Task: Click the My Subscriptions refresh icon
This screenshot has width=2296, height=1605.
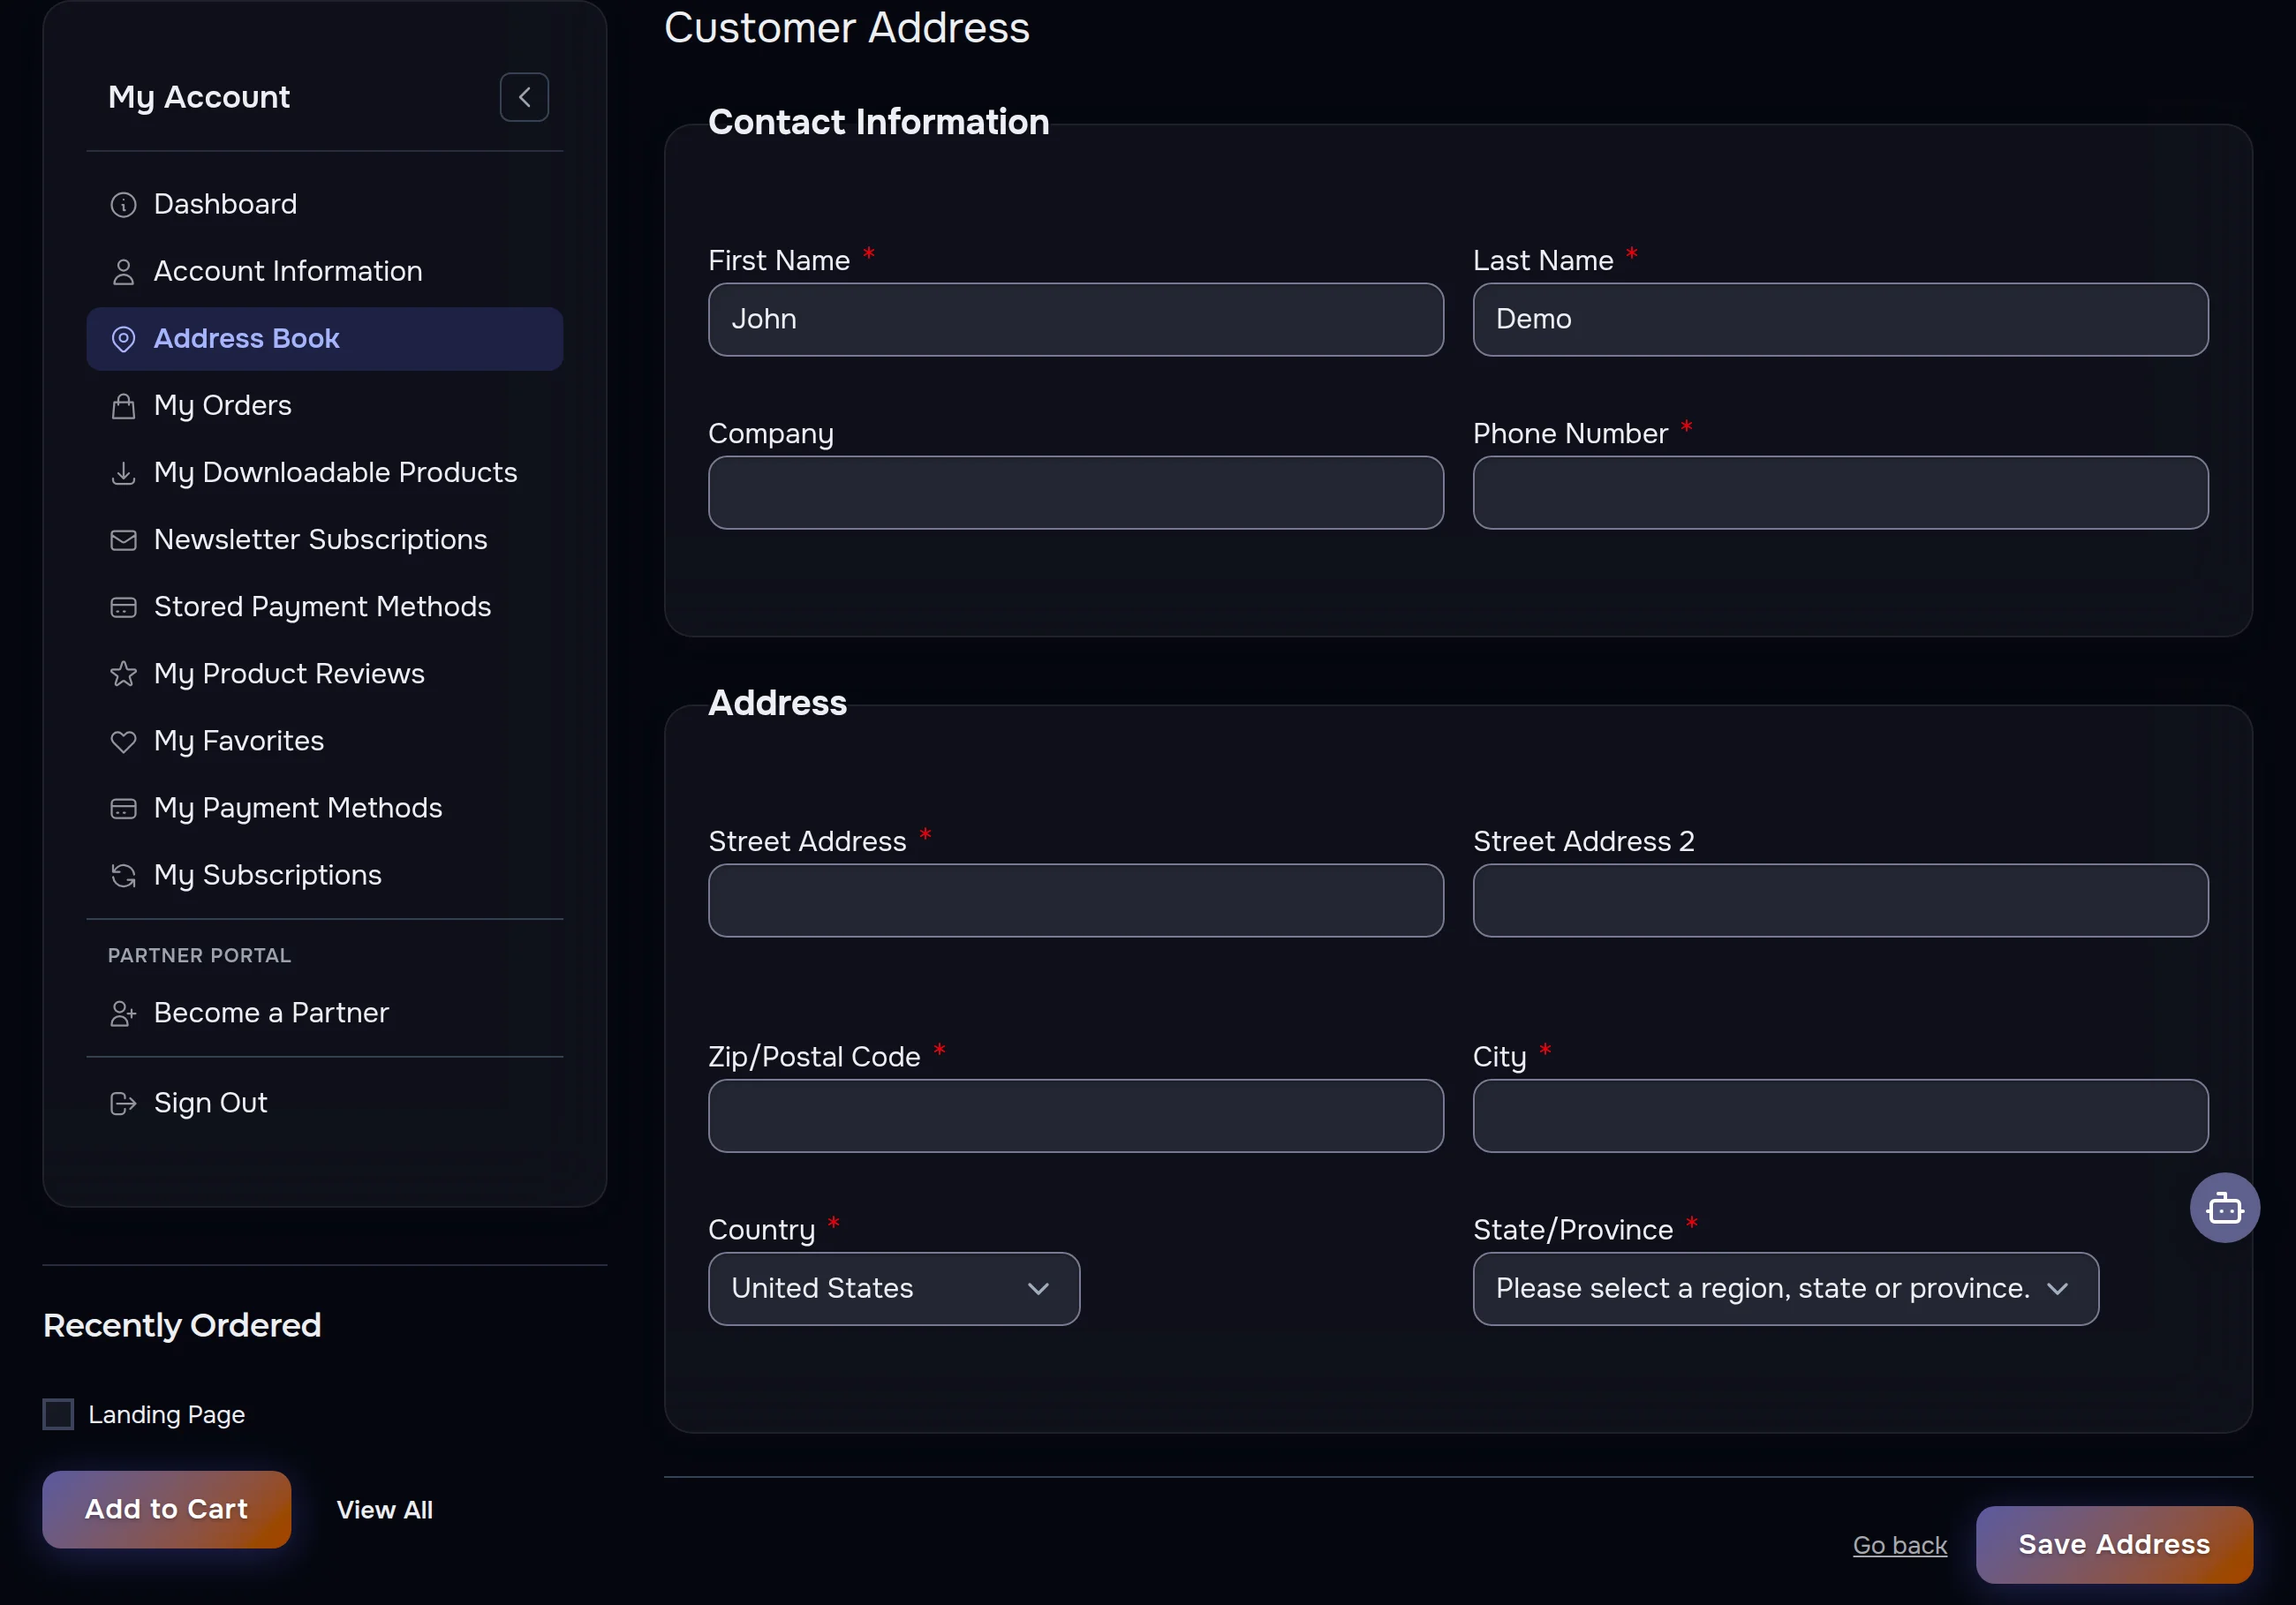Action: point(123,876)
